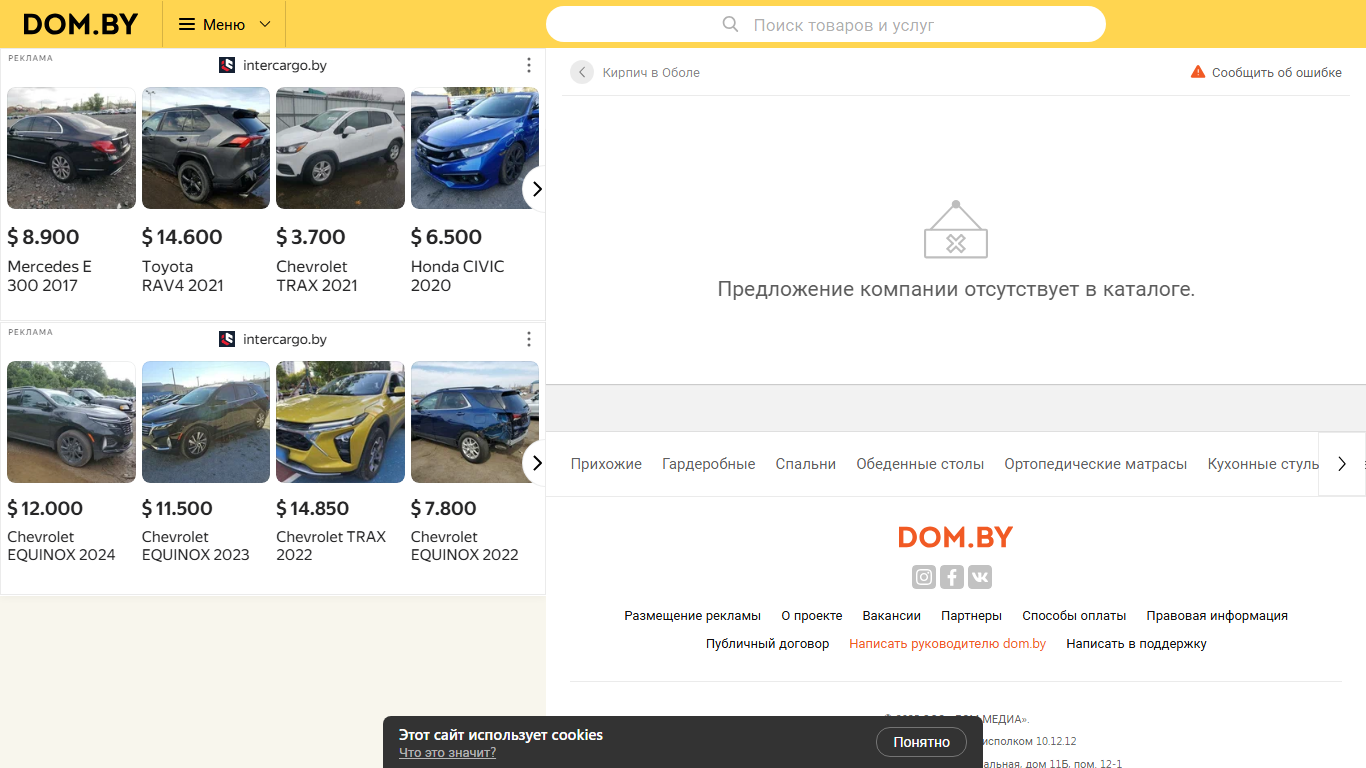
Task: Open Способы оплаты footer link
Action: (x=1075, y=616)
